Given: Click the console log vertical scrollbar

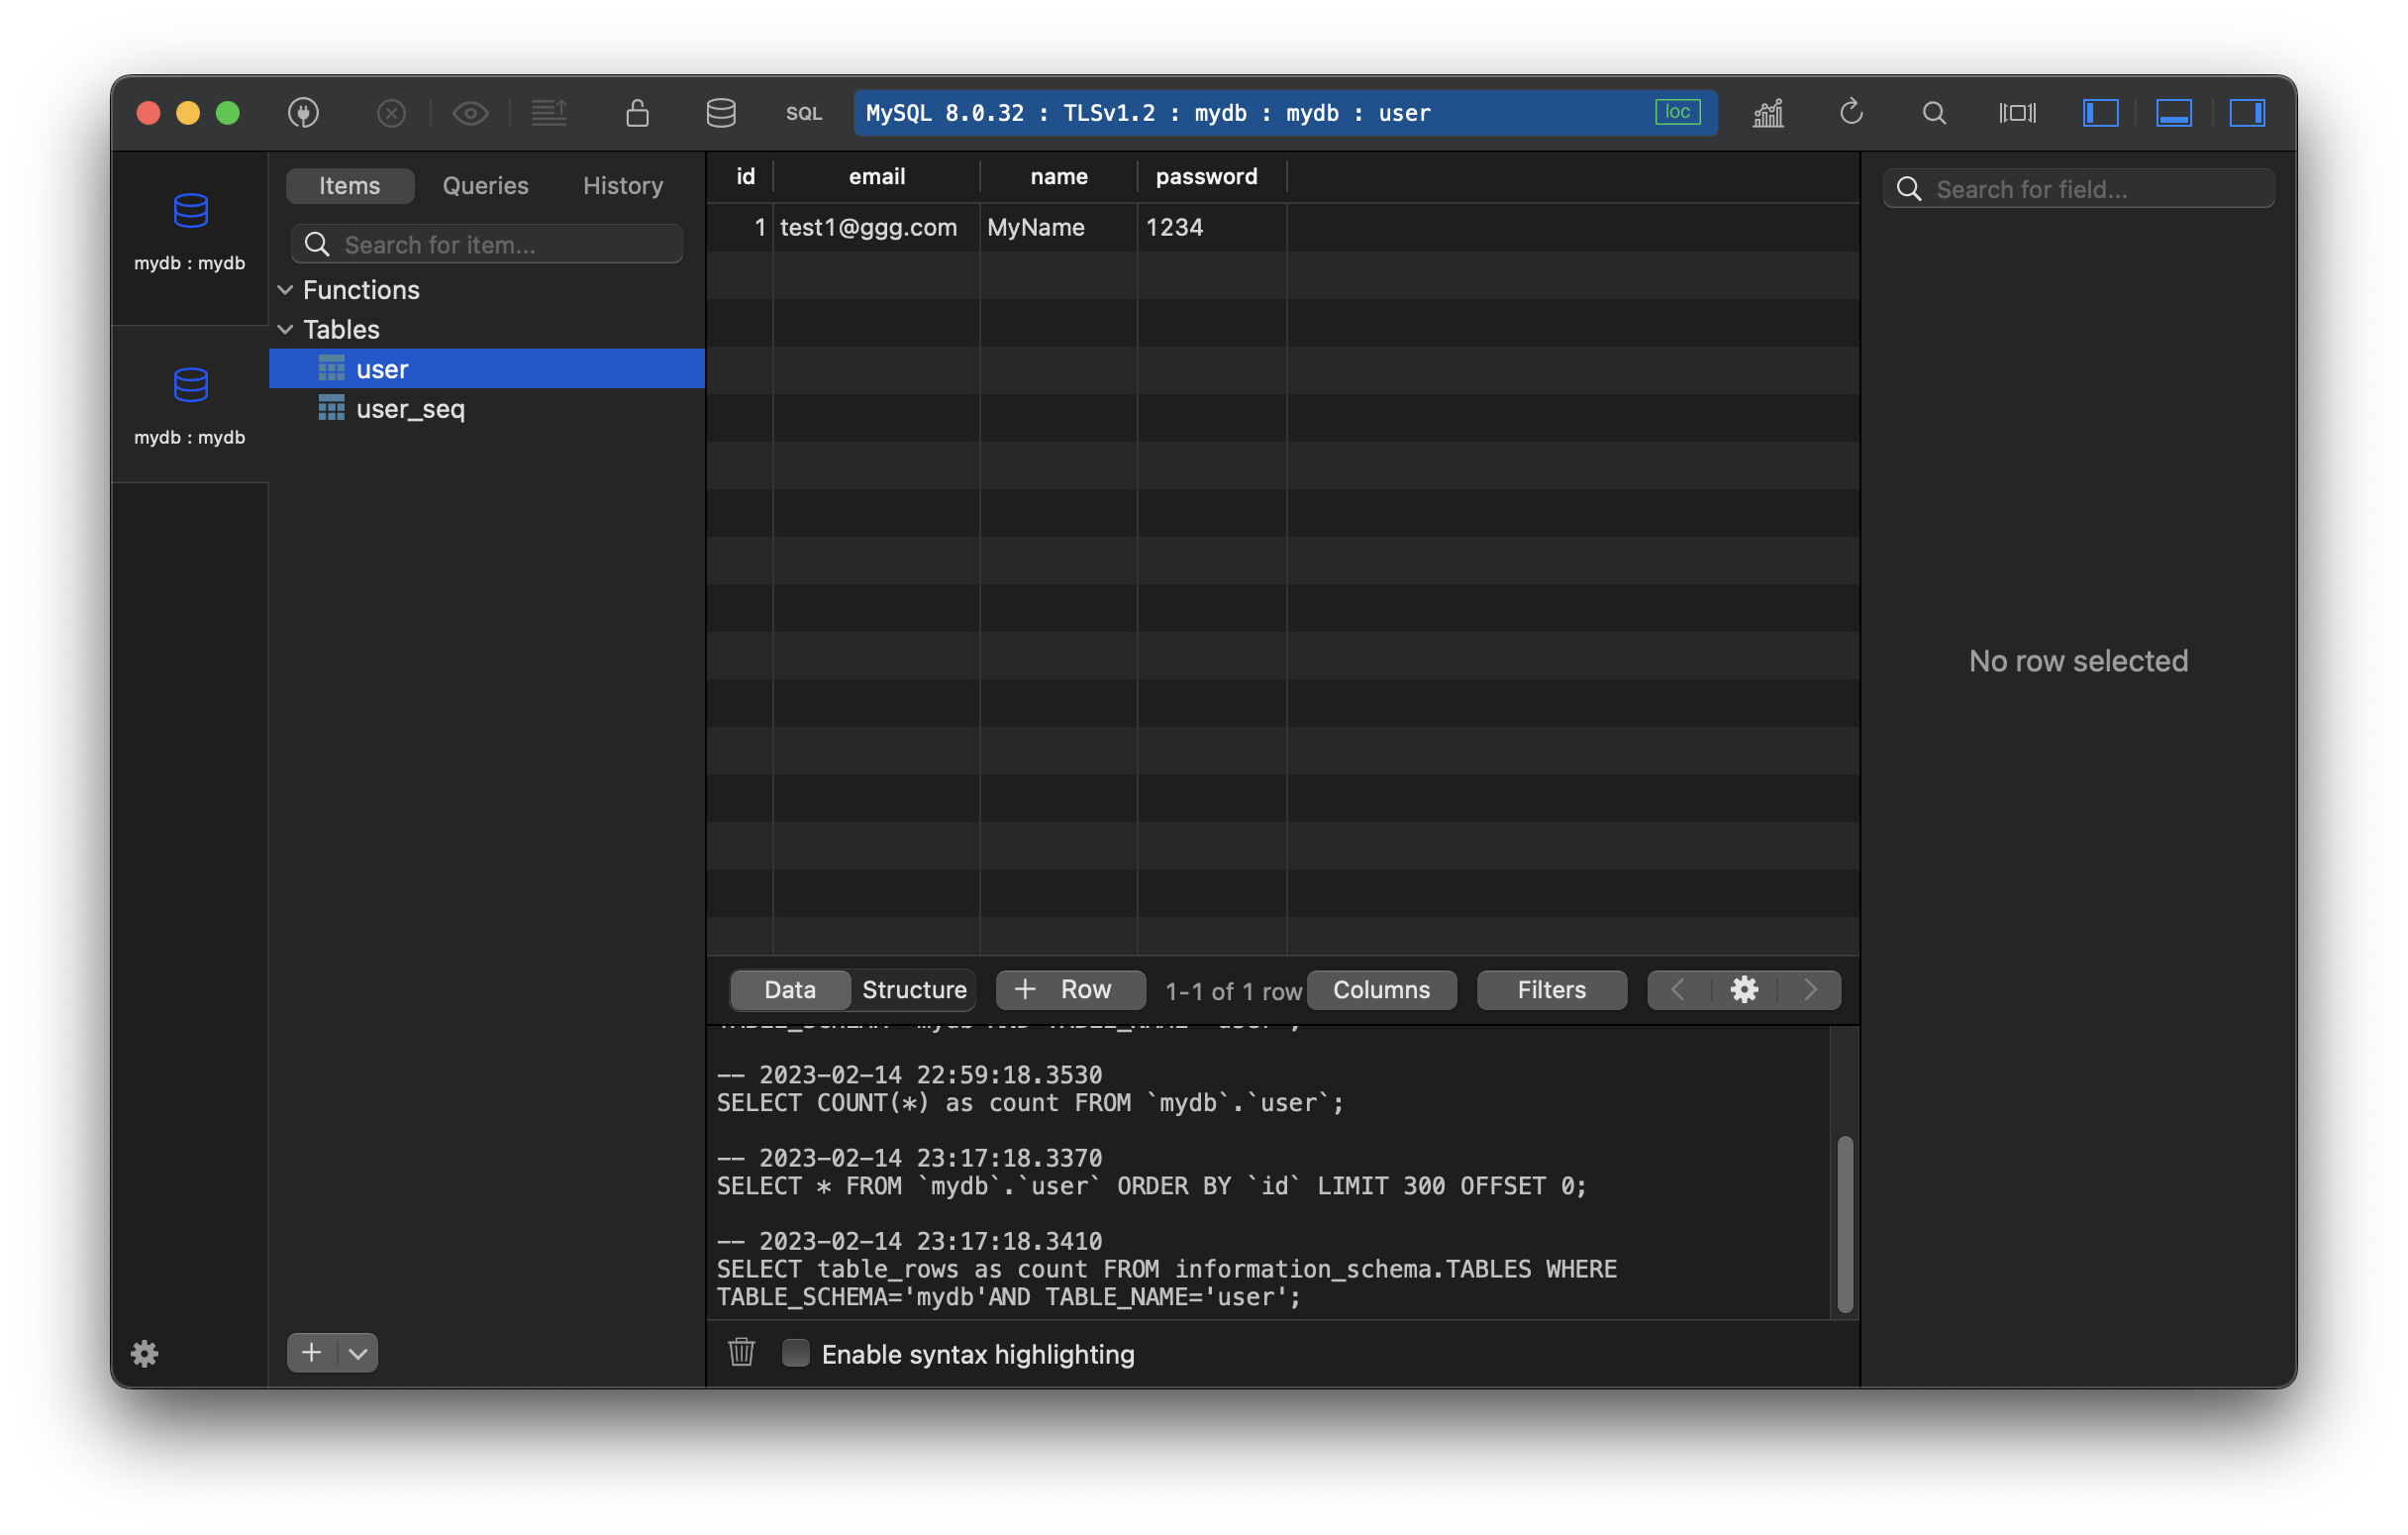Looking at the screenshot, I should click(1845, 1223).
